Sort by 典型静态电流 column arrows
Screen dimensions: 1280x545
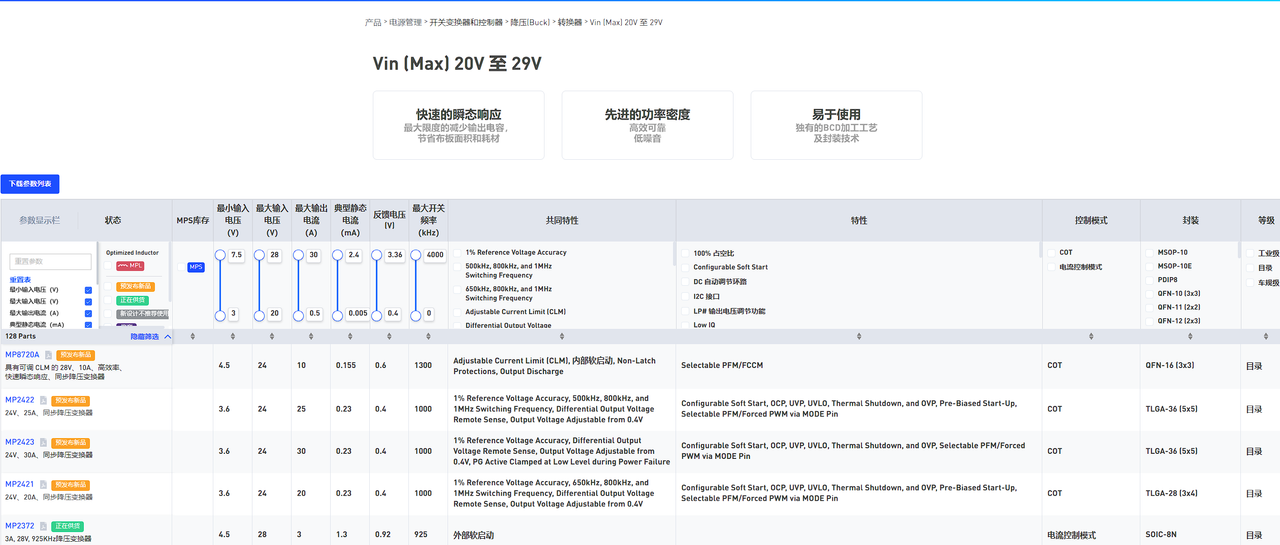[x=350, y=337]
